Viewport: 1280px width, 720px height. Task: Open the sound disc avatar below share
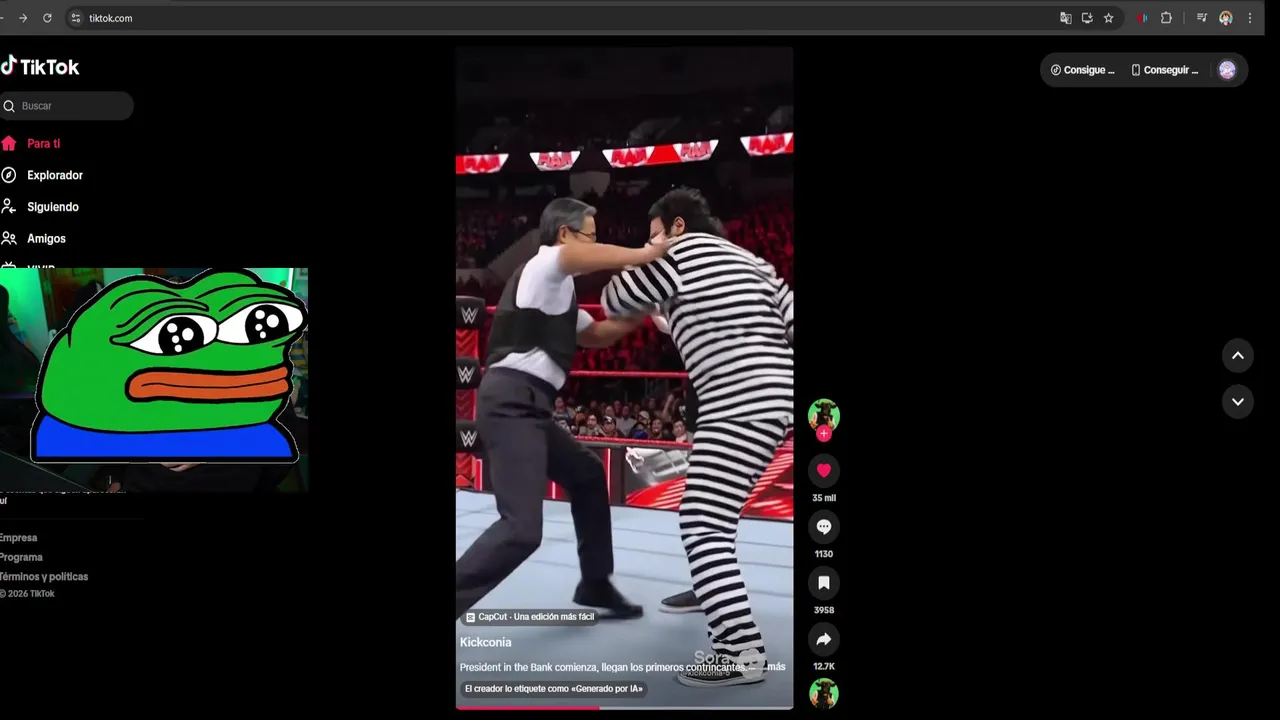(x=824, y=693)
